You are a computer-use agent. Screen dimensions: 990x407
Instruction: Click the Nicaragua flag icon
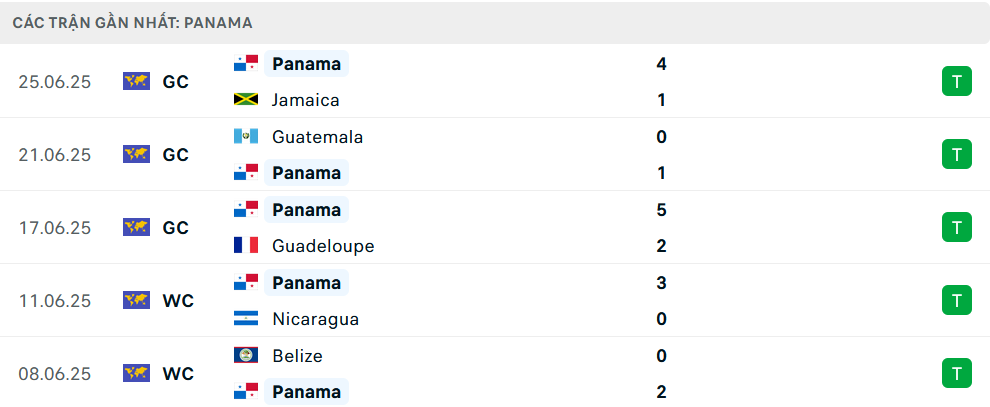pos(246,319)
